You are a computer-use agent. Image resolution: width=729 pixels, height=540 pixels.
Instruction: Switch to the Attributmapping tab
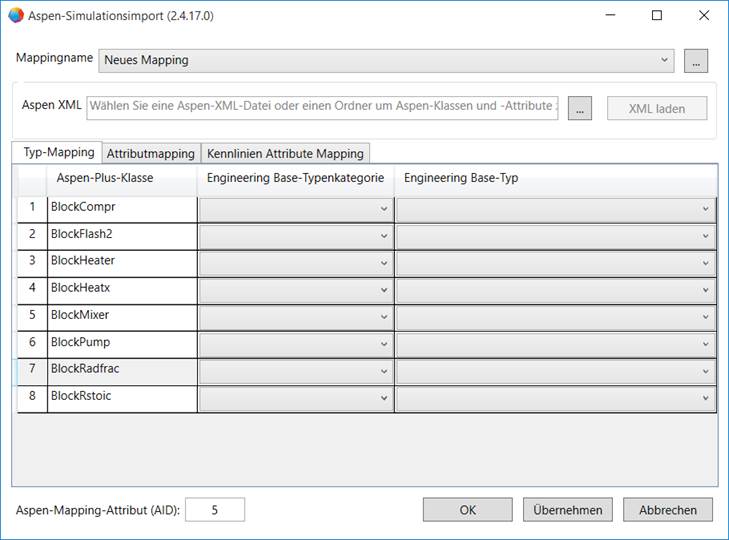point(151,153)
